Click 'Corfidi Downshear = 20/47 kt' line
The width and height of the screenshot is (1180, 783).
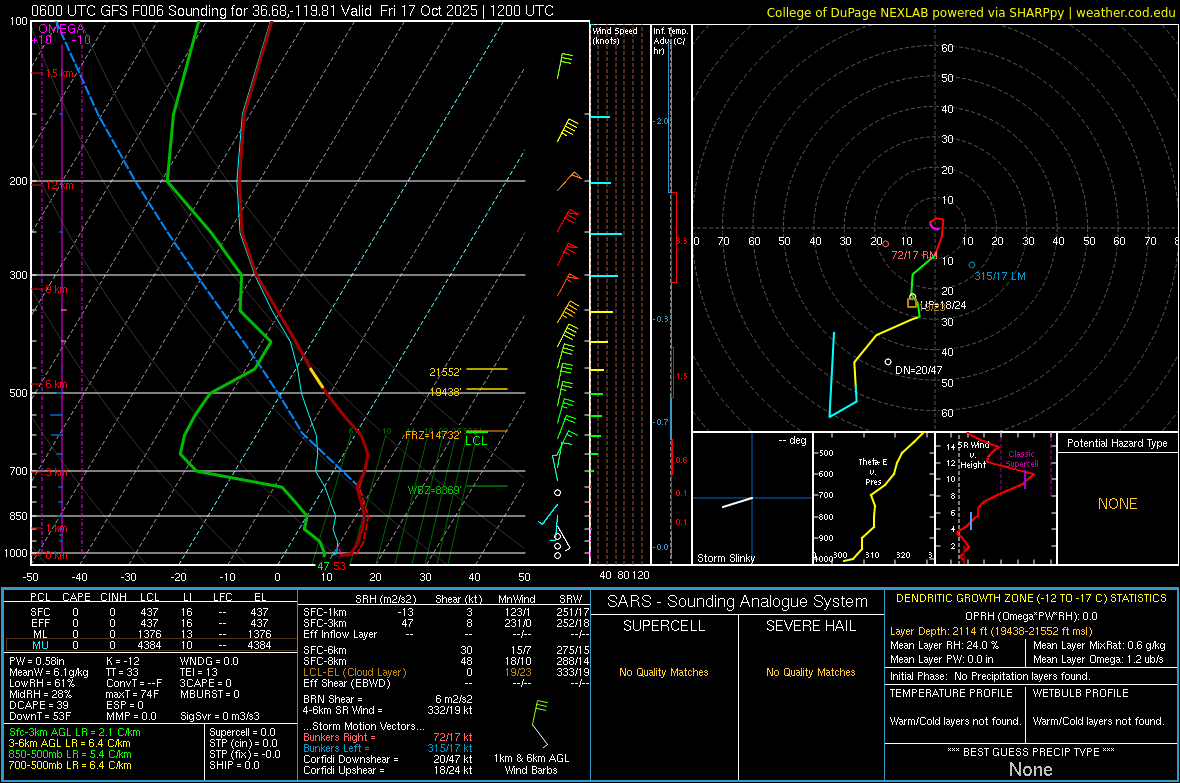tap(388, 760)
